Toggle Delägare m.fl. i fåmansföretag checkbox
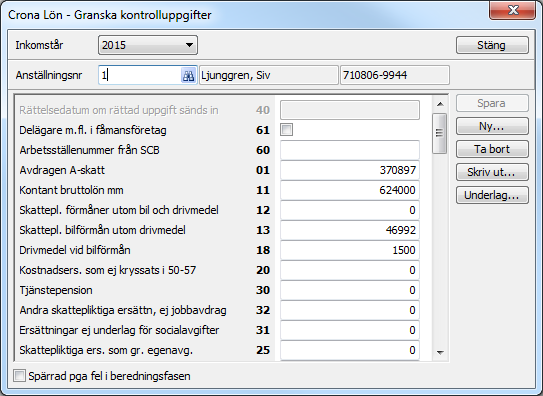Screen dimensions: 543x396 point(286,130)
